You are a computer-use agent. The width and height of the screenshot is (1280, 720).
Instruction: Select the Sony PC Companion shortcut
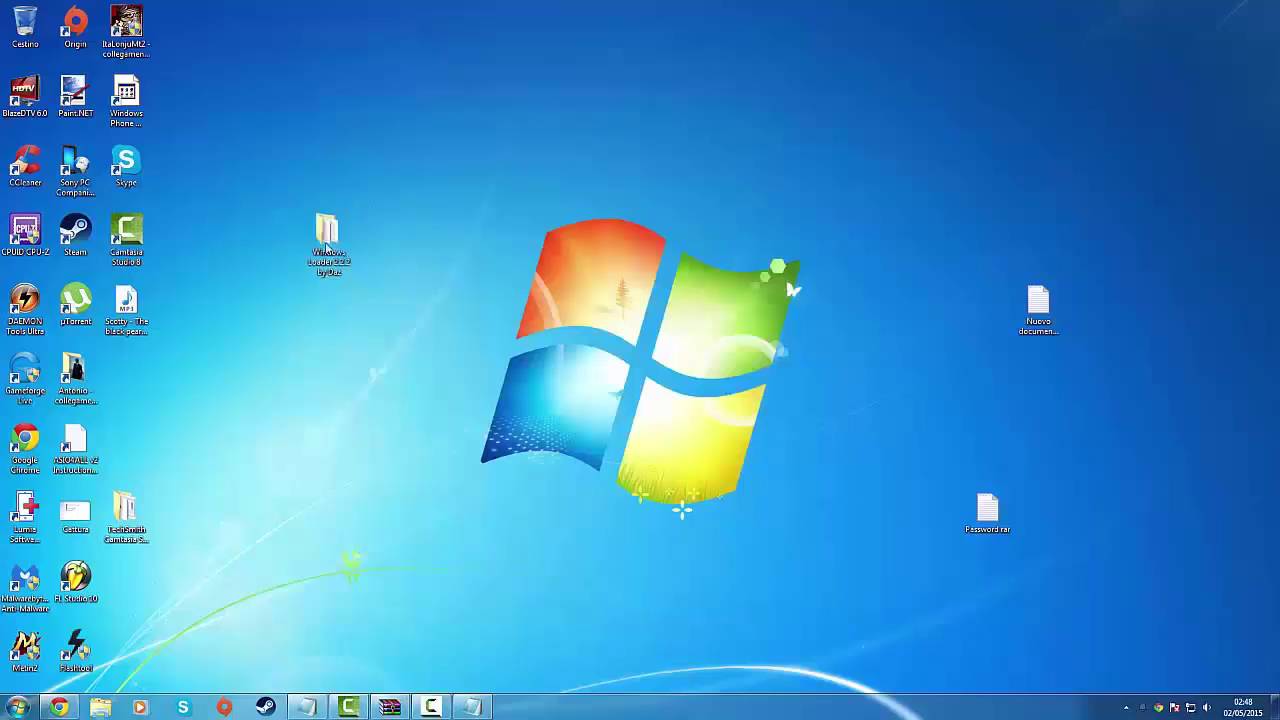coord(75,171)
